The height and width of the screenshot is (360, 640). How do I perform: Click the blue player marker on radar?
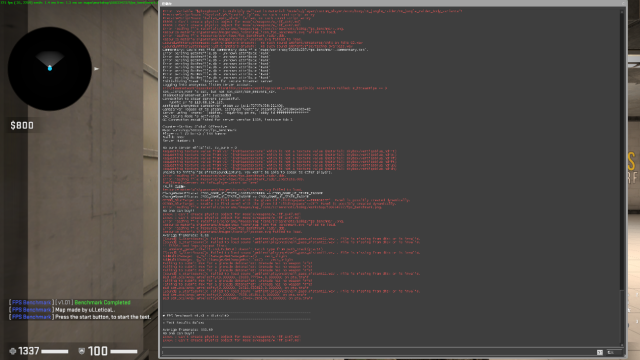click(x=50, y=68)
